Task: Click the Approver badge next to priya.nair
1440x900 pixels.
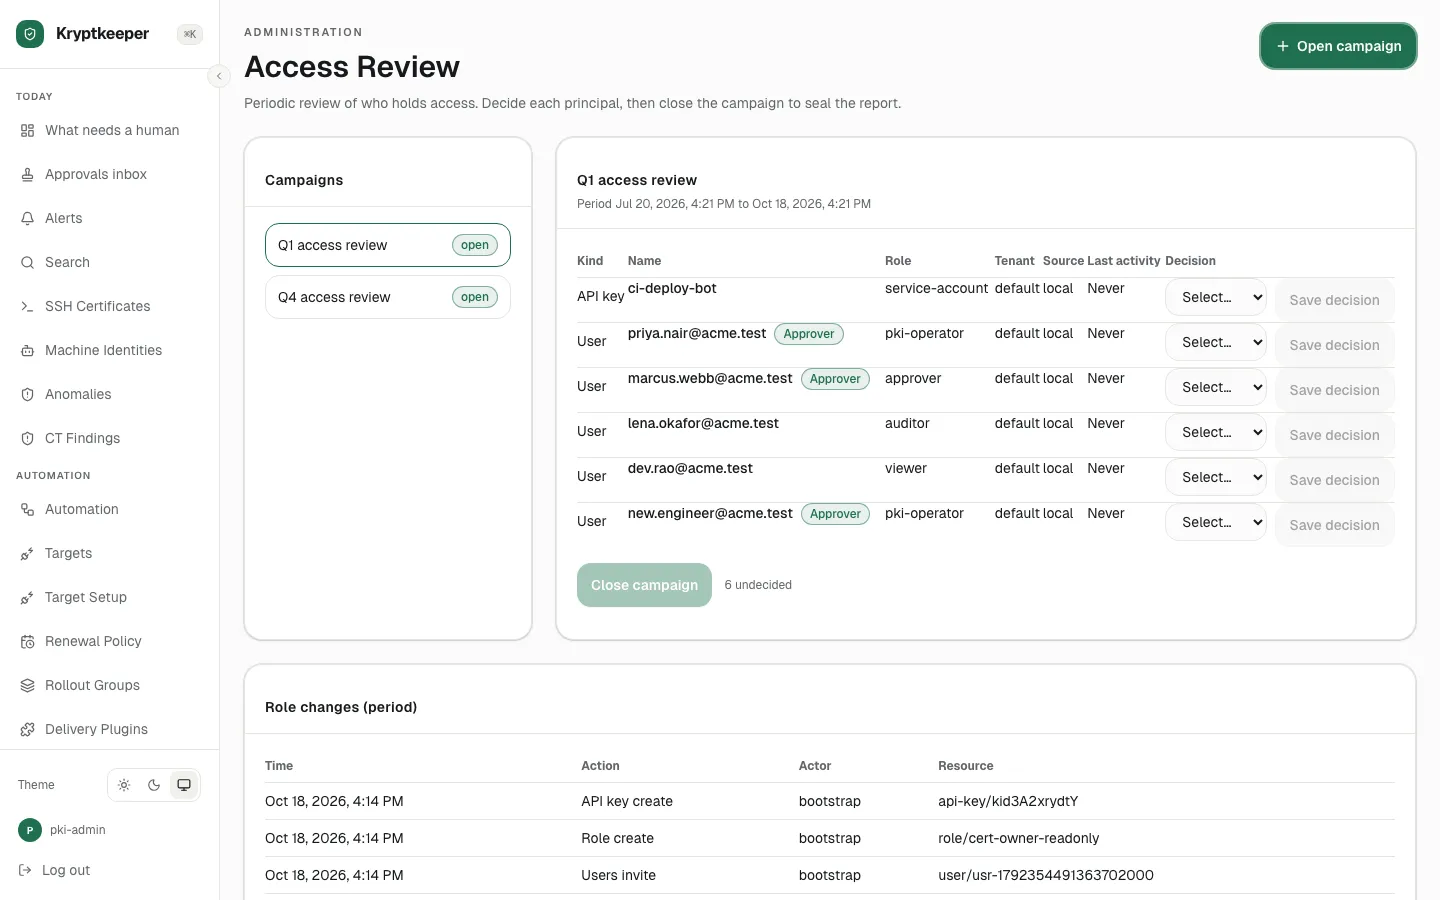Action: [x=809, y=334]
